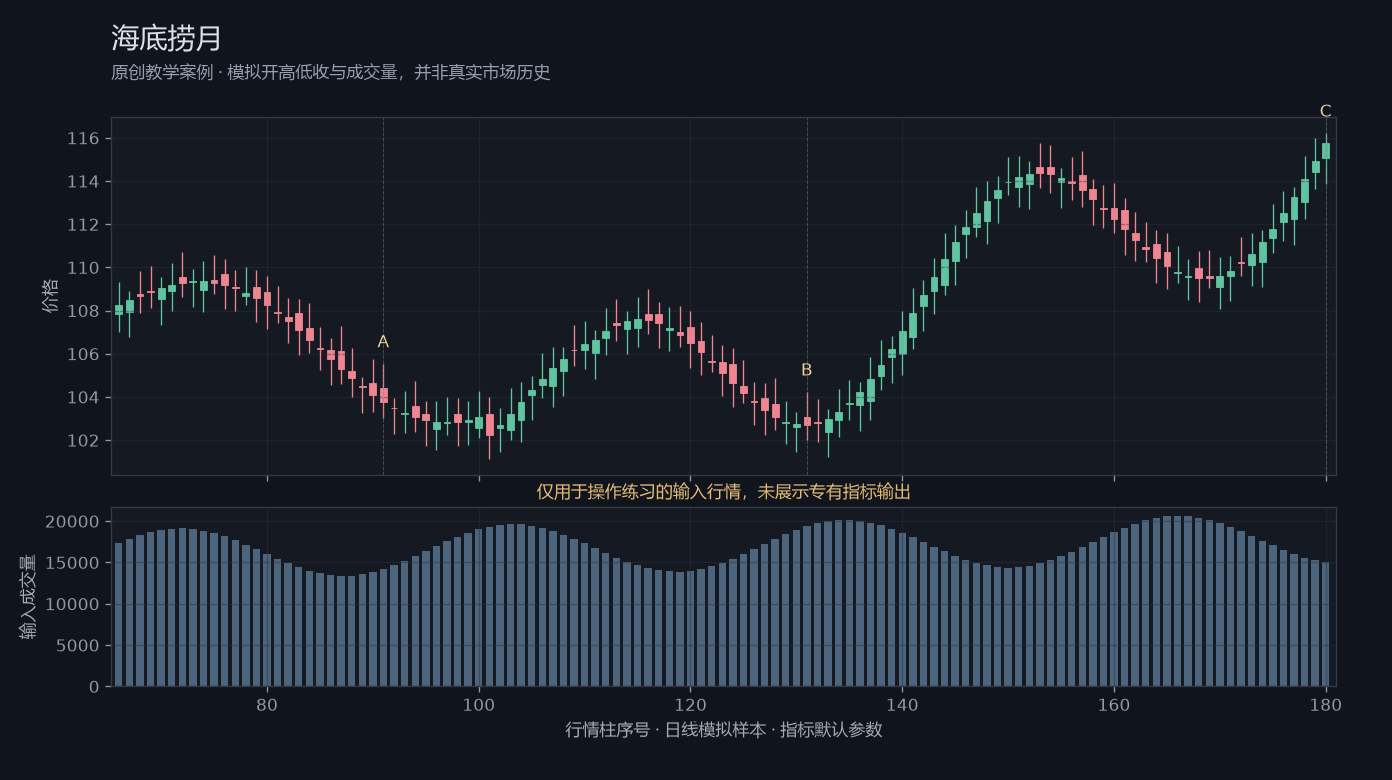Click the volume bar at index 180
This screenshot has height=780, width=1392.
tap(1326, 624)
